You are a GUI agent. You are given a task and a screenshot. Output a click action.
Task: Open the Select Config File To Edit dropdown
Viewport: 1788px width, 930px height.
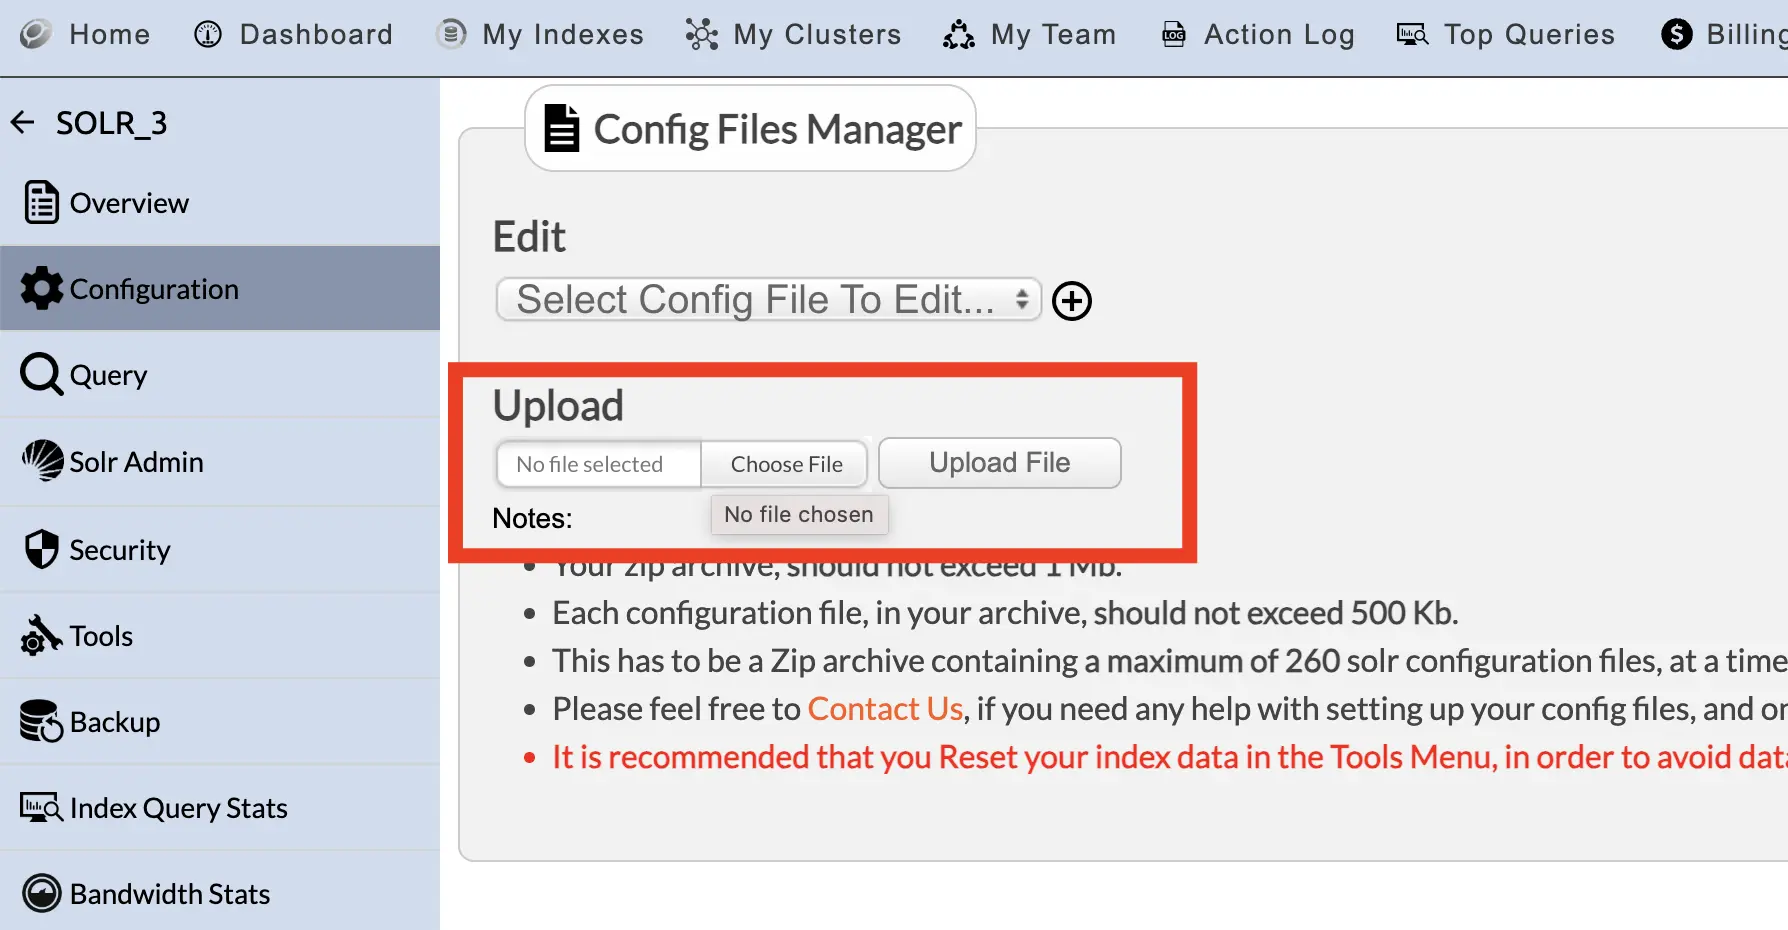pyautogui.click(x=768, y=299)
